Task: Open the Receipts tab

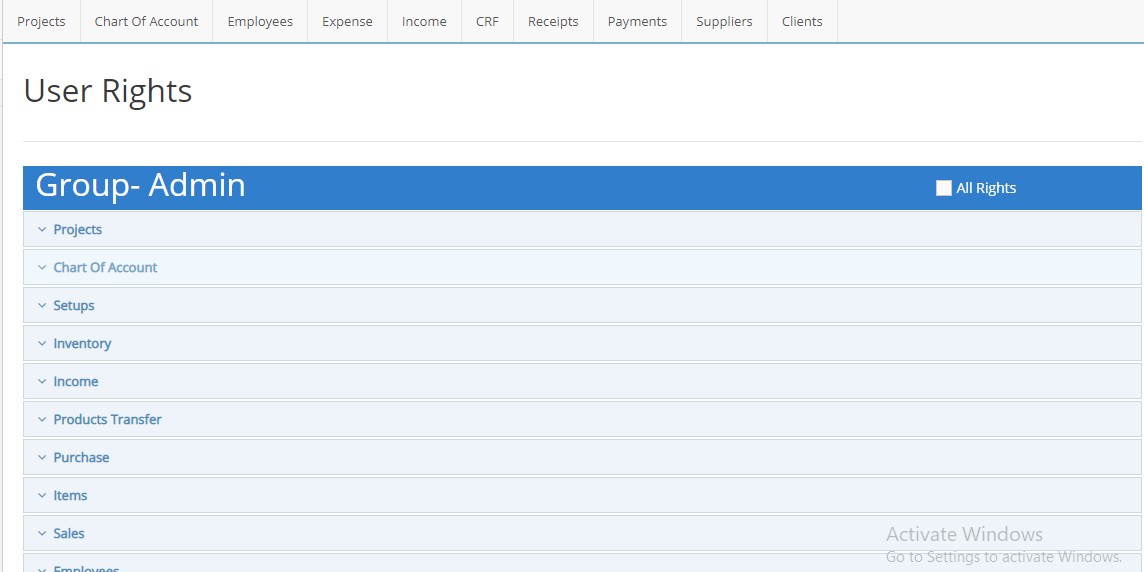Action: (x=553, y=21)
